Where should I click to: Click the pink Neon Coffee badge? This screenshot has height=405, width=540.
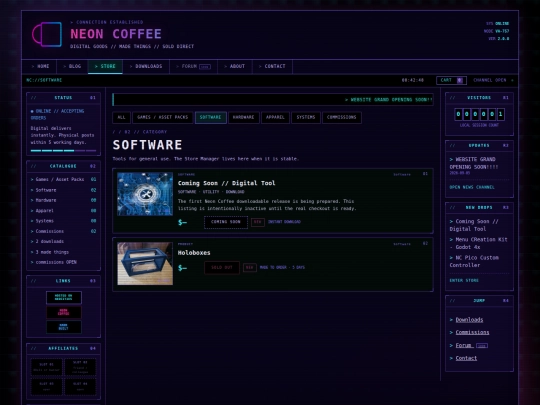64,312
